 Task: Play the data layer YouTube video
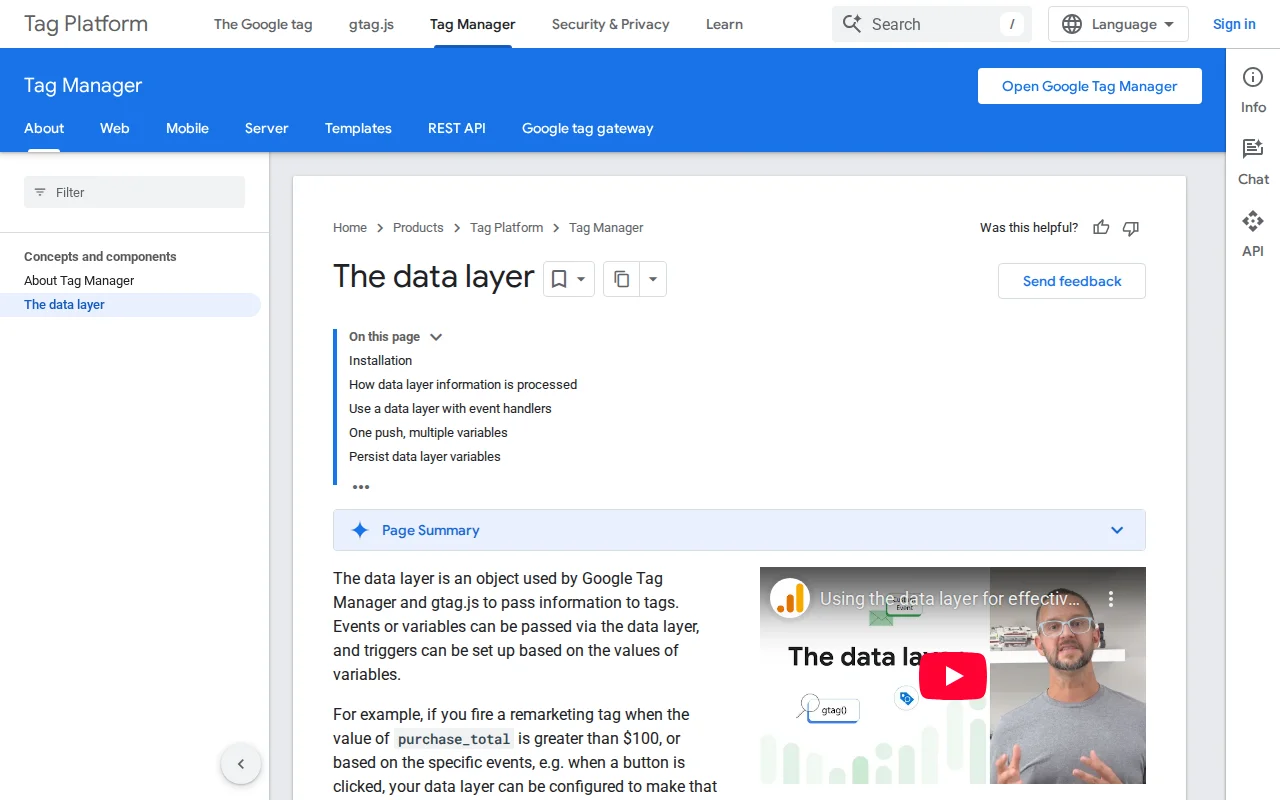(x=952, y=675)
